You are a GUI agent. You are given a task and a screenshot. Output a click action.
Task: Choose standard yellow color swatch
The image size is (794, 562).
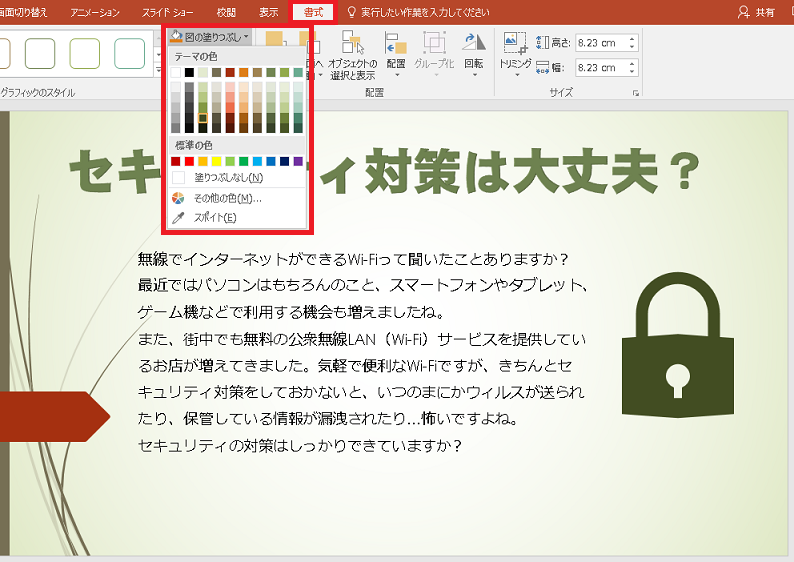pos(217,162)
